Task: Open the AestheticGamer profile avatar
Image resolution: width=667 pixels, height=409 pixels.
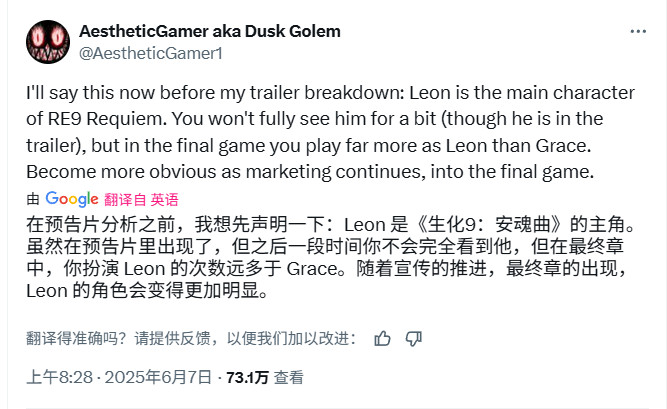Action: [x=46, y=41]
